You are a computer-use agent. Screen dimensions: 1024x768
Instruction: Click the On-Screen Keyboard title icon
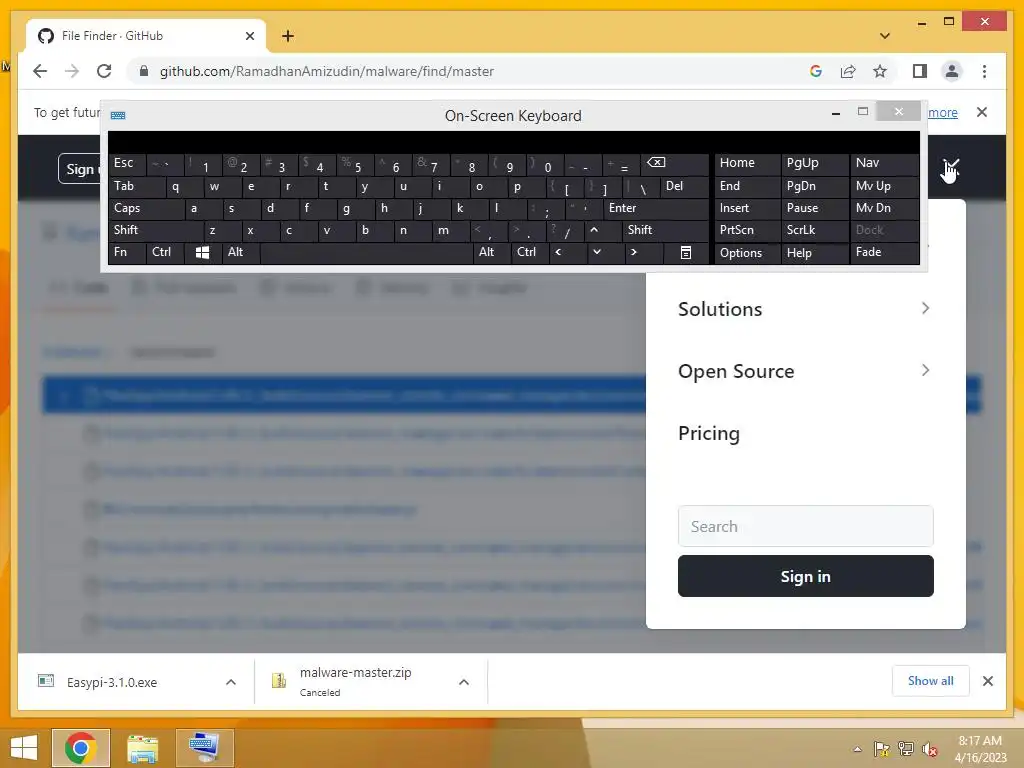118,116
